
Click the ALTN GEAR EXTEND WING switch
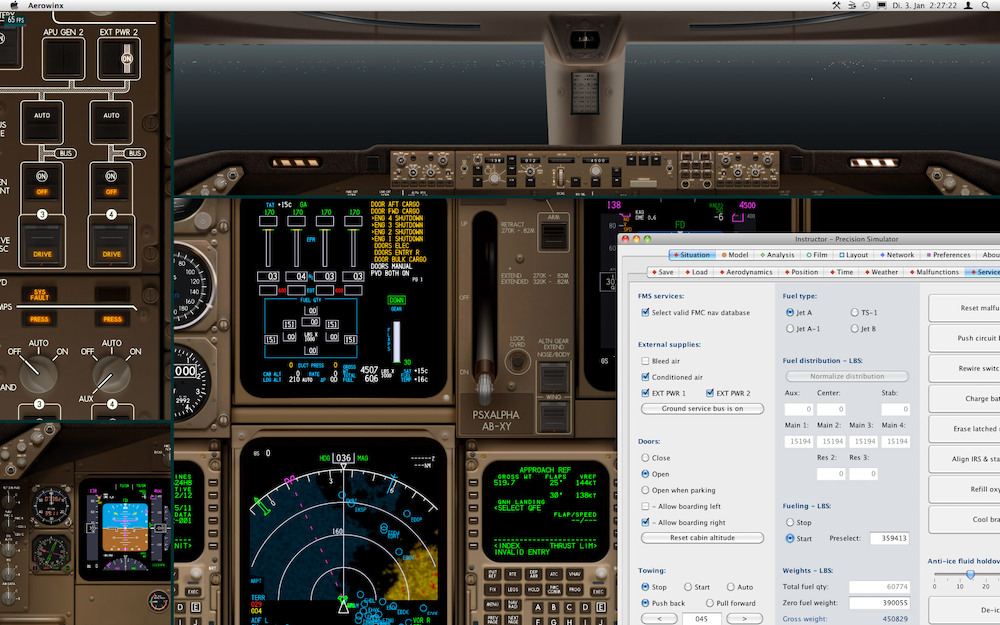click(553, 416)
